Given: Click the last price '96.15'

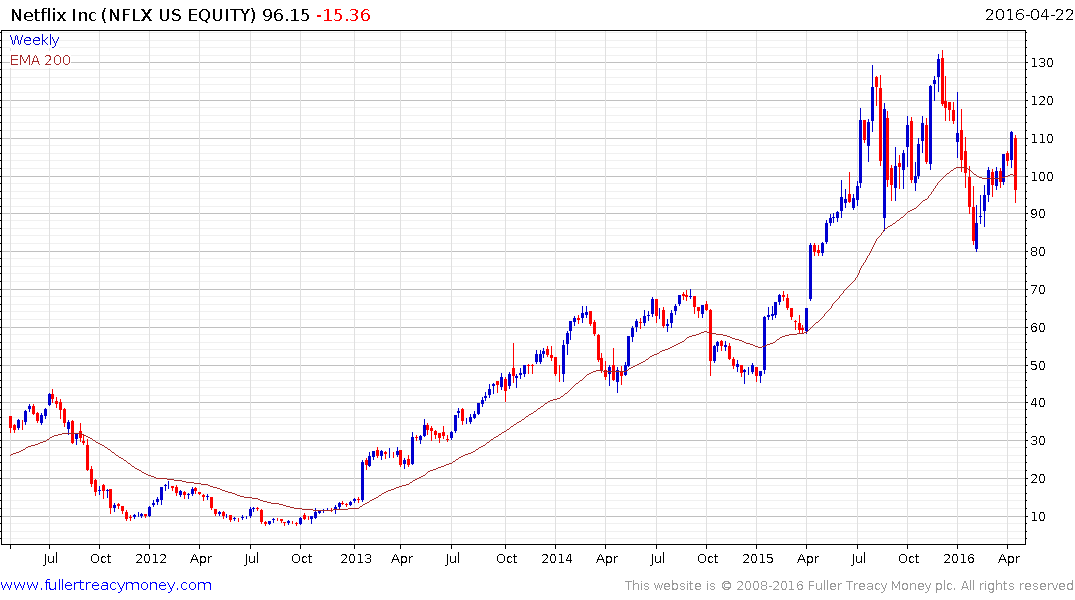Looking at the screenshot, I should tap(286, 15).
